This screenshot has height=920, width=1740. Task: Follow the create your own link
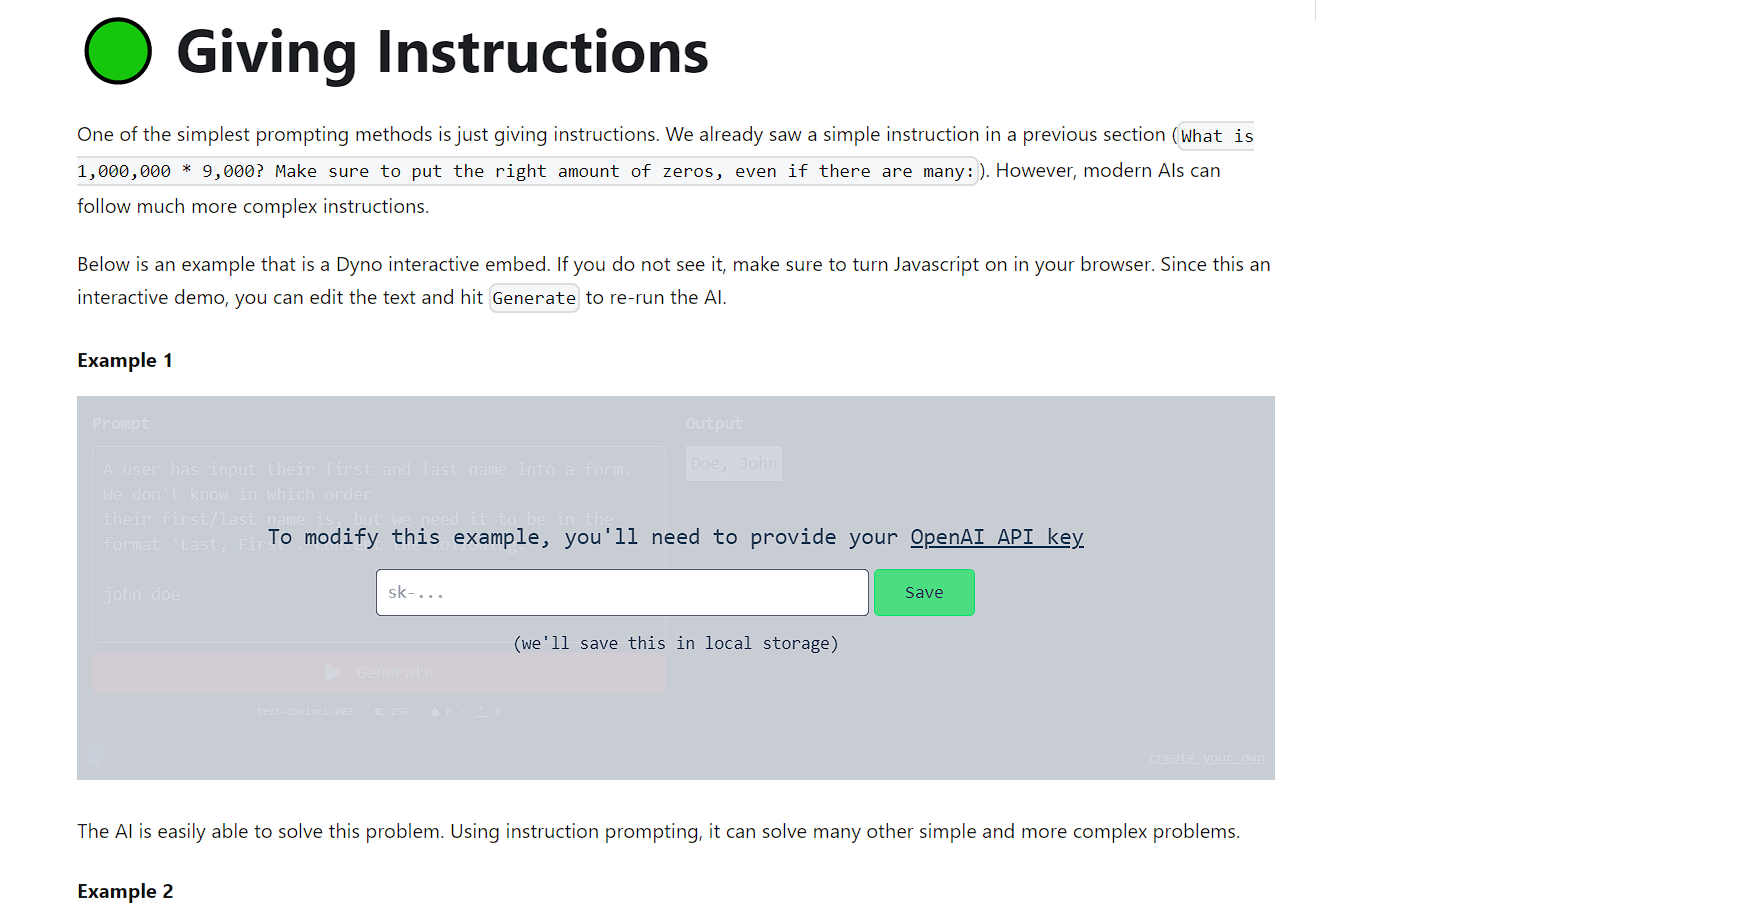point(1206,757)
